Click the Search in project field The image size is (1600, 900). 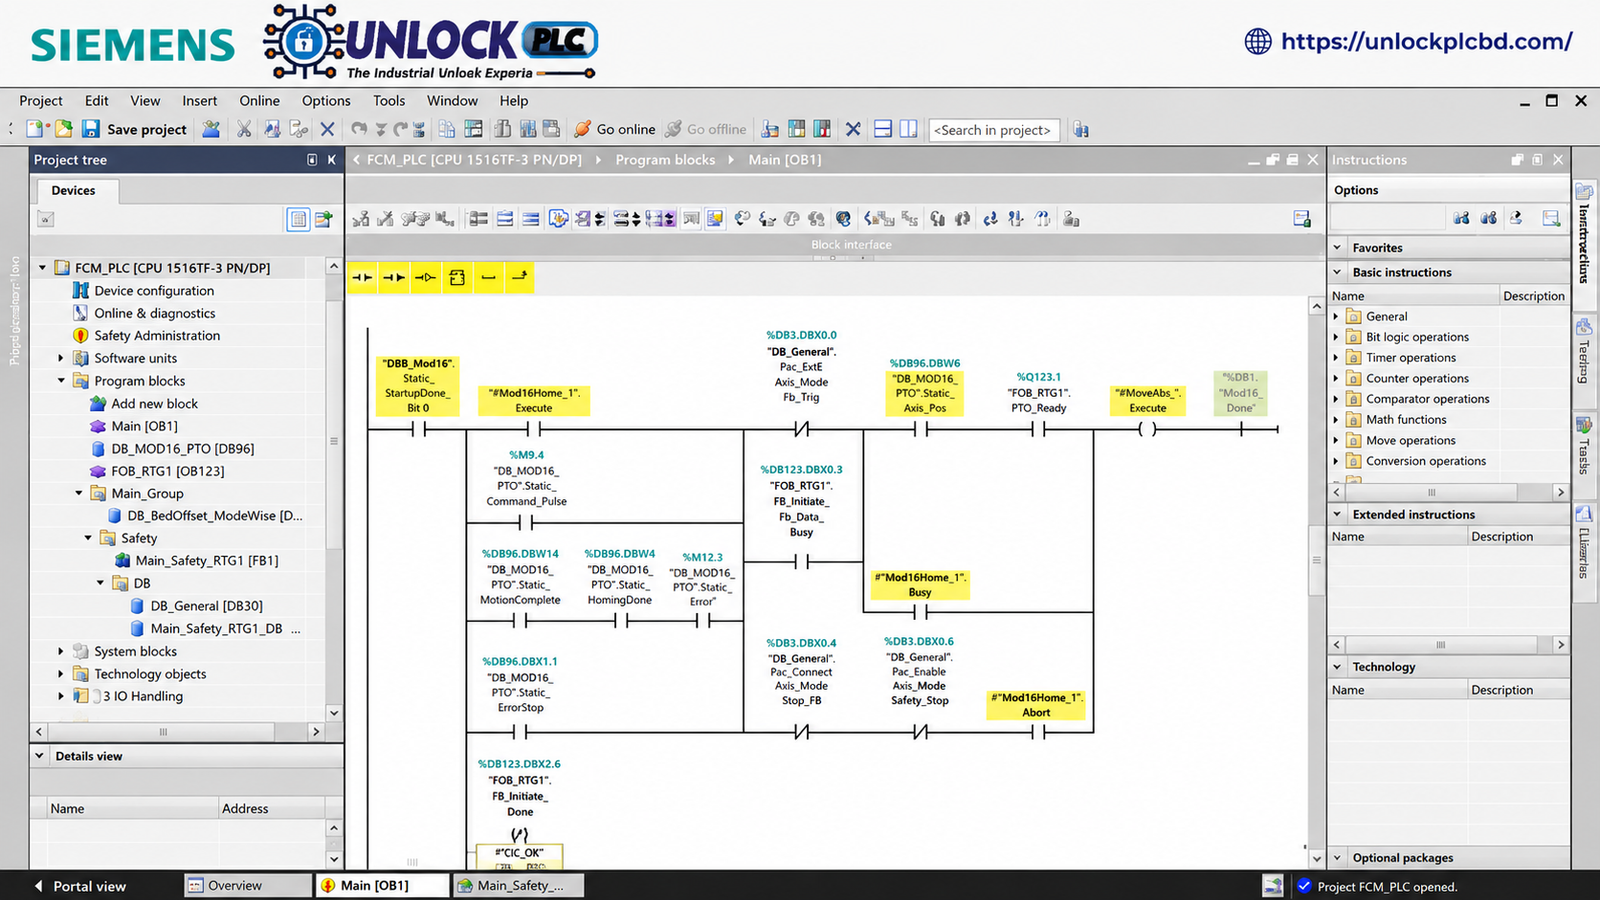click(995, 130)
